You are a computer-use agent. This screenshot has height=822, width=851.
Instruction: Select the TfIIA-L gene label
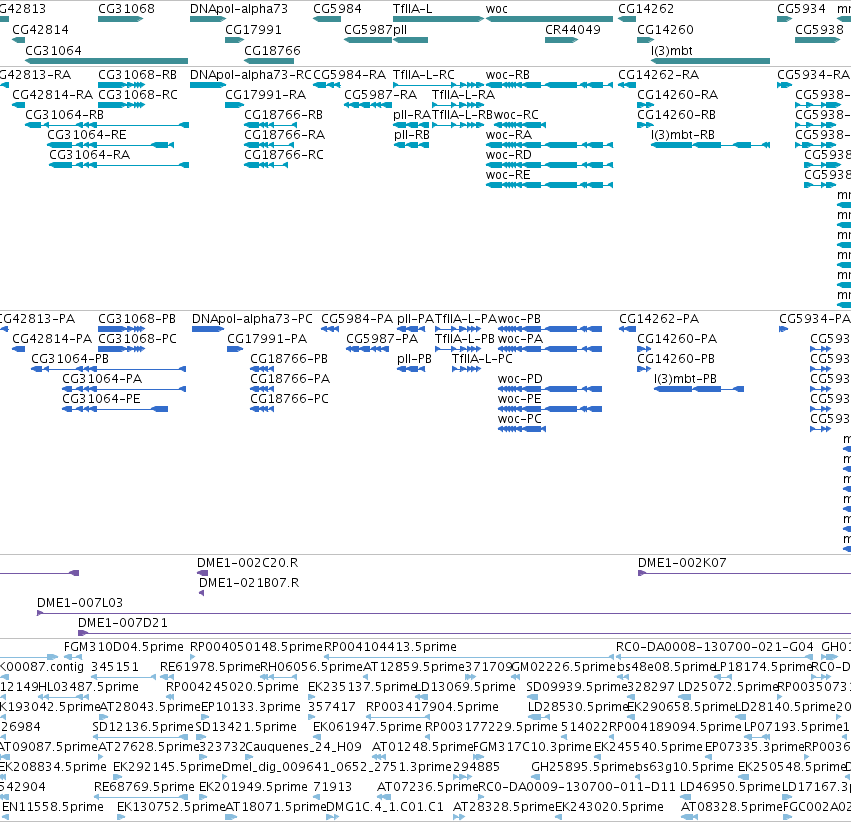click(x=412, y=9)
